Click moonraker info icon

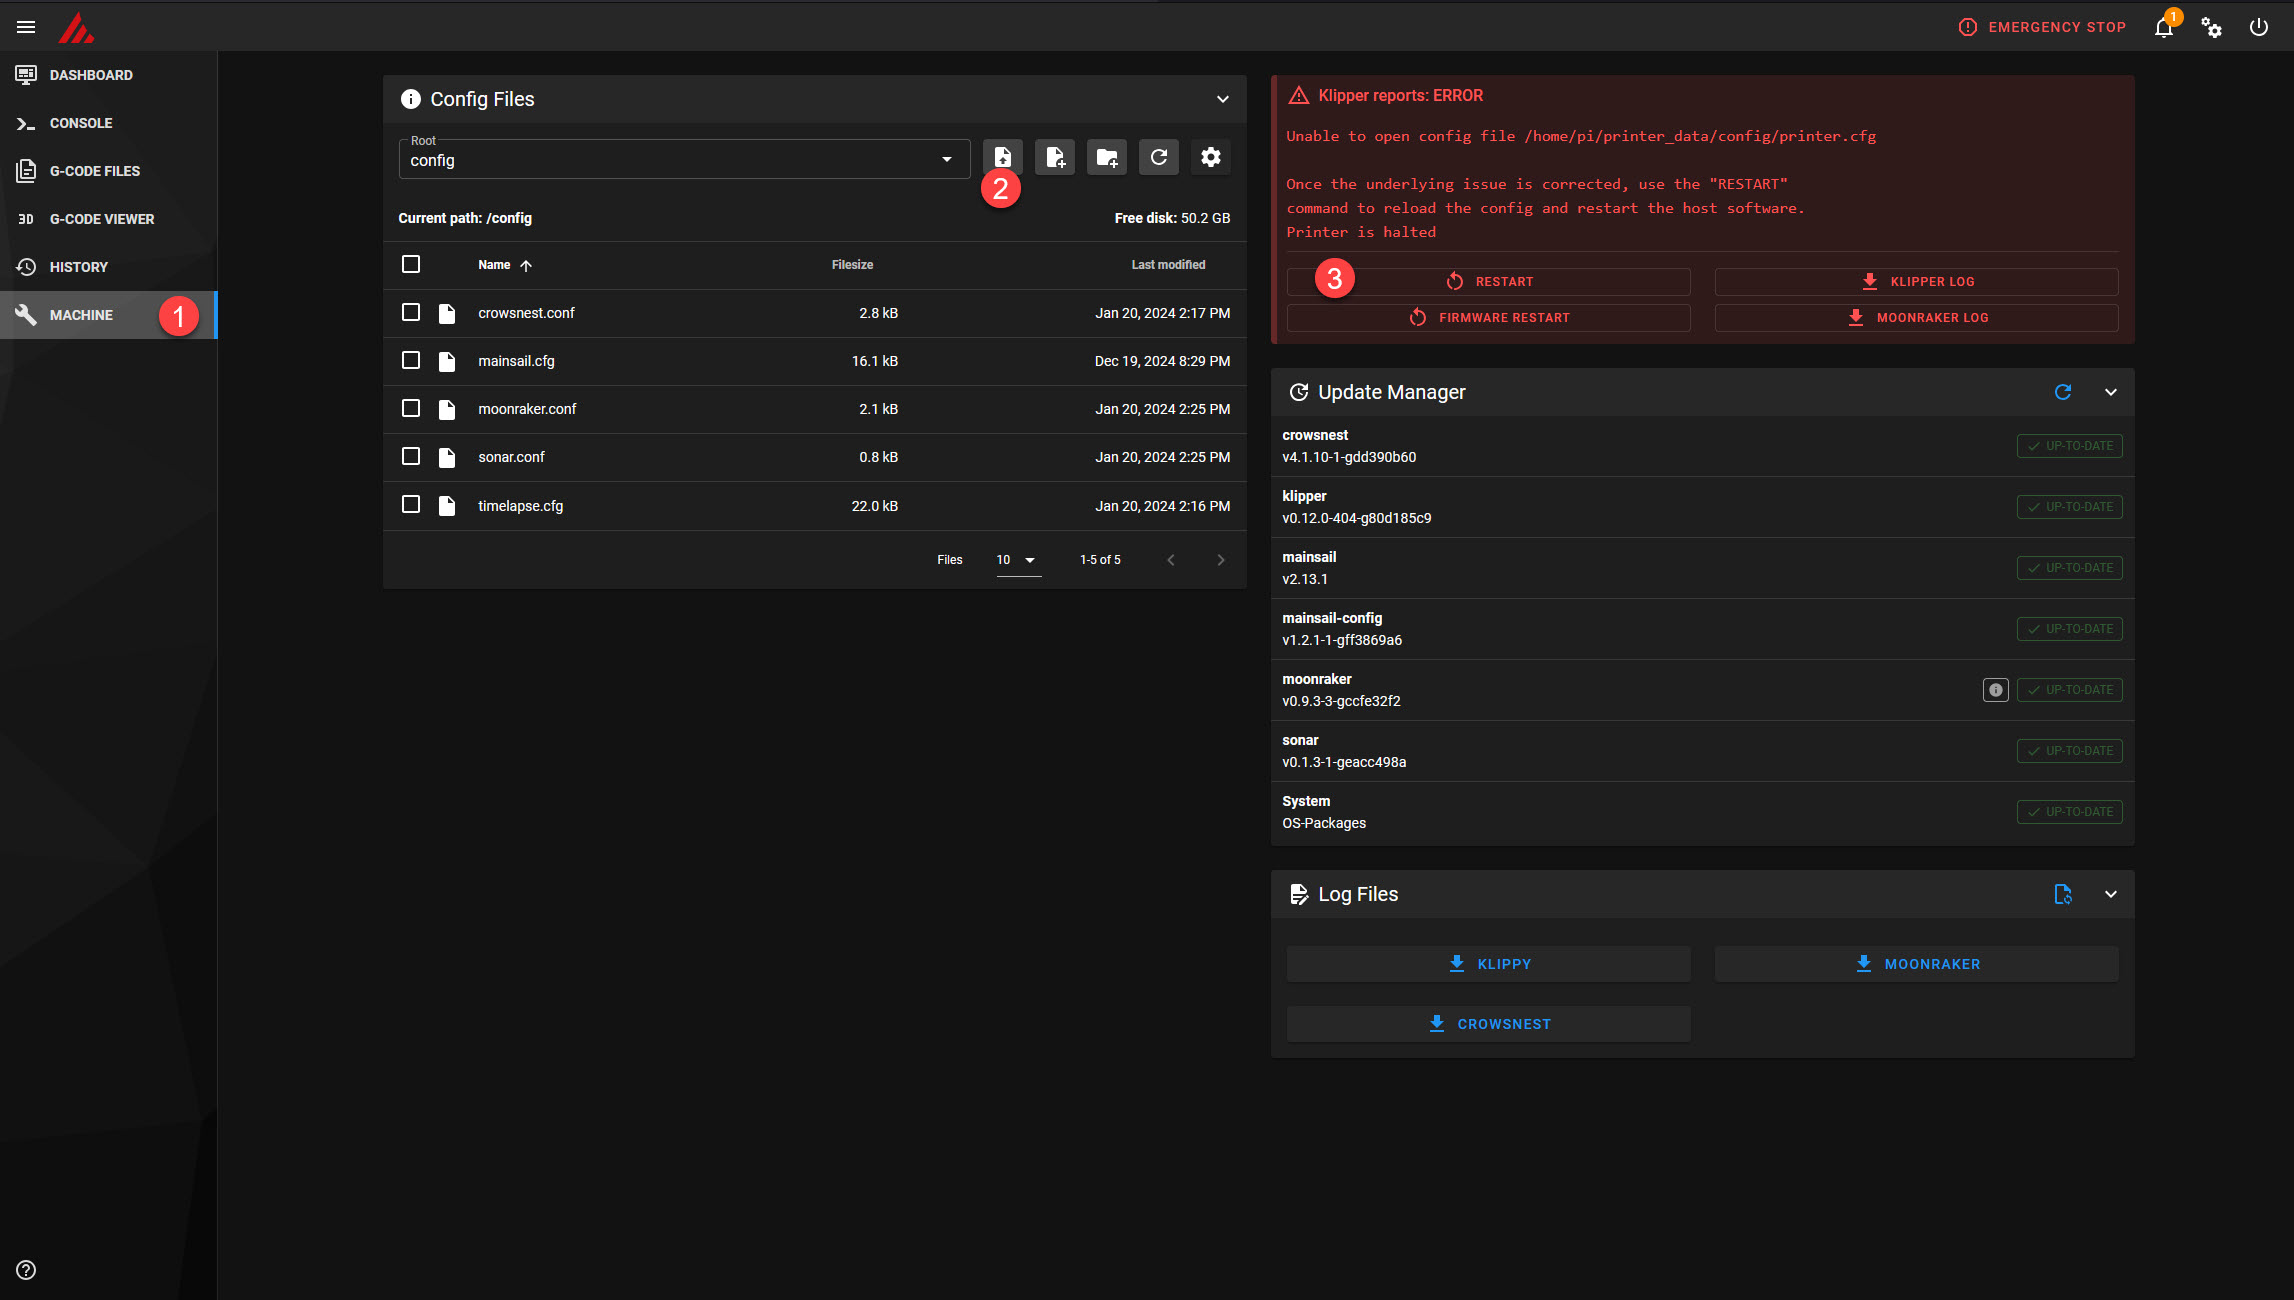(x=1995, y=690)
